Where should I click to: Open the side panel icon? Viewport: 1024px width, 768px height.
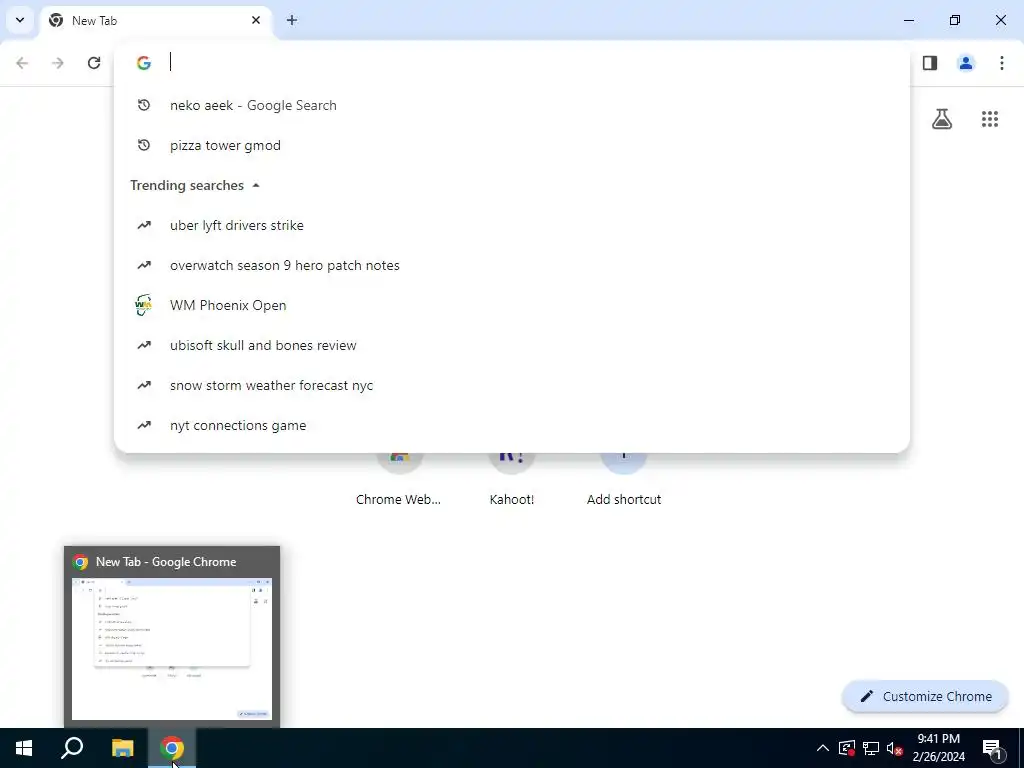pyautogui.click(x=930, y=63)
